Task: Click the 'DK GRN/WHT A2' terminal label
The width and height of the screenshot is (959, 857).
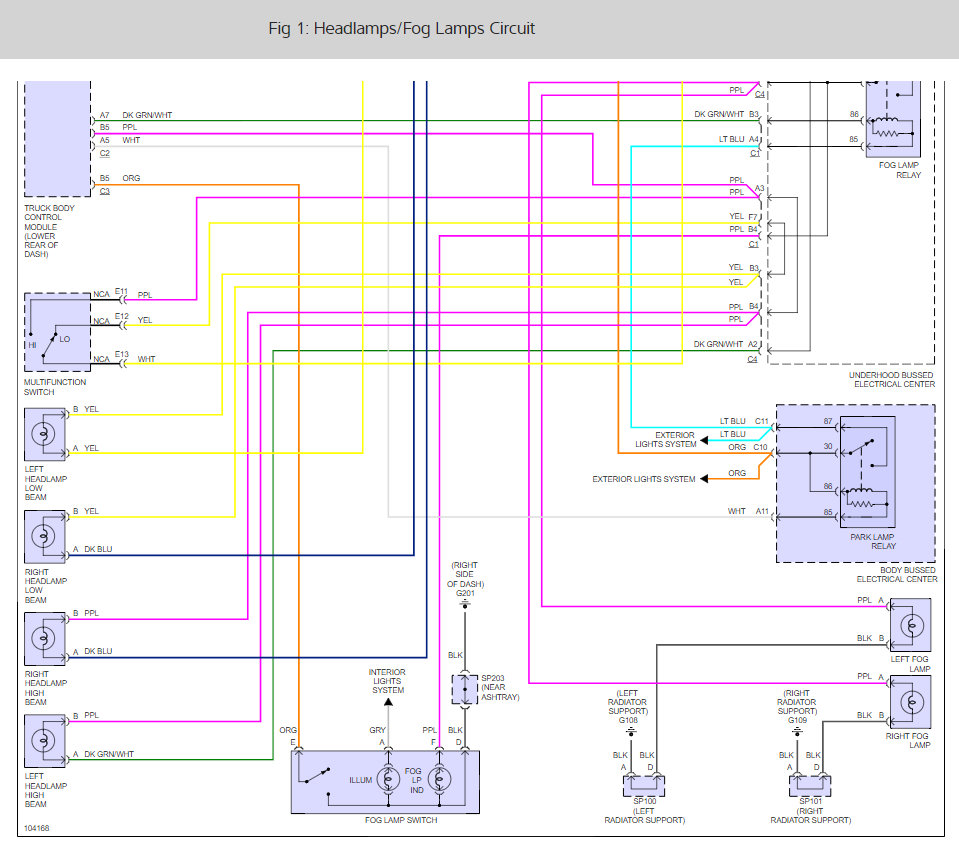Action: [725, 344]
